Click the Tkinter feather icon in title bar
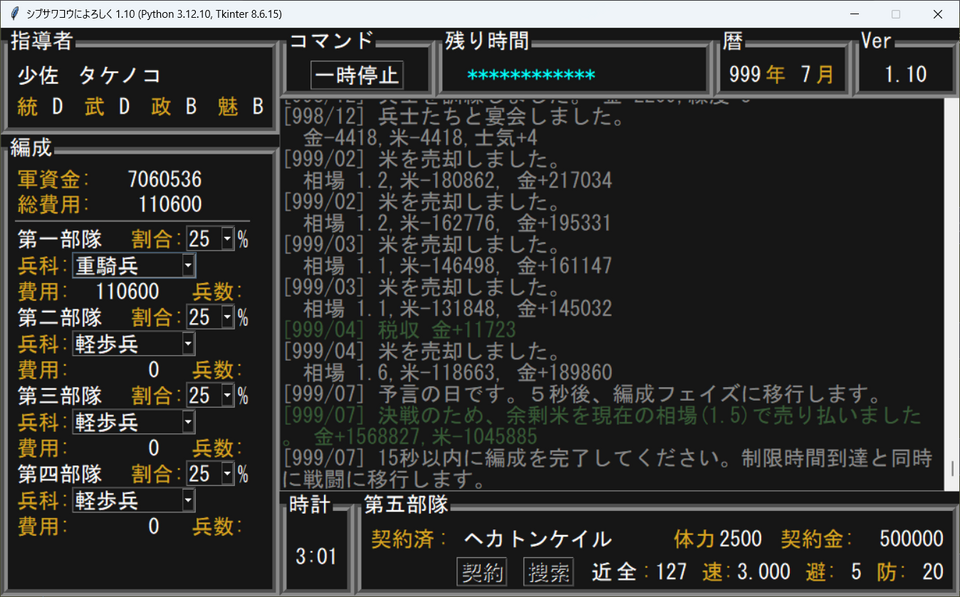This screenshot has height=597, width=960. 14,14
